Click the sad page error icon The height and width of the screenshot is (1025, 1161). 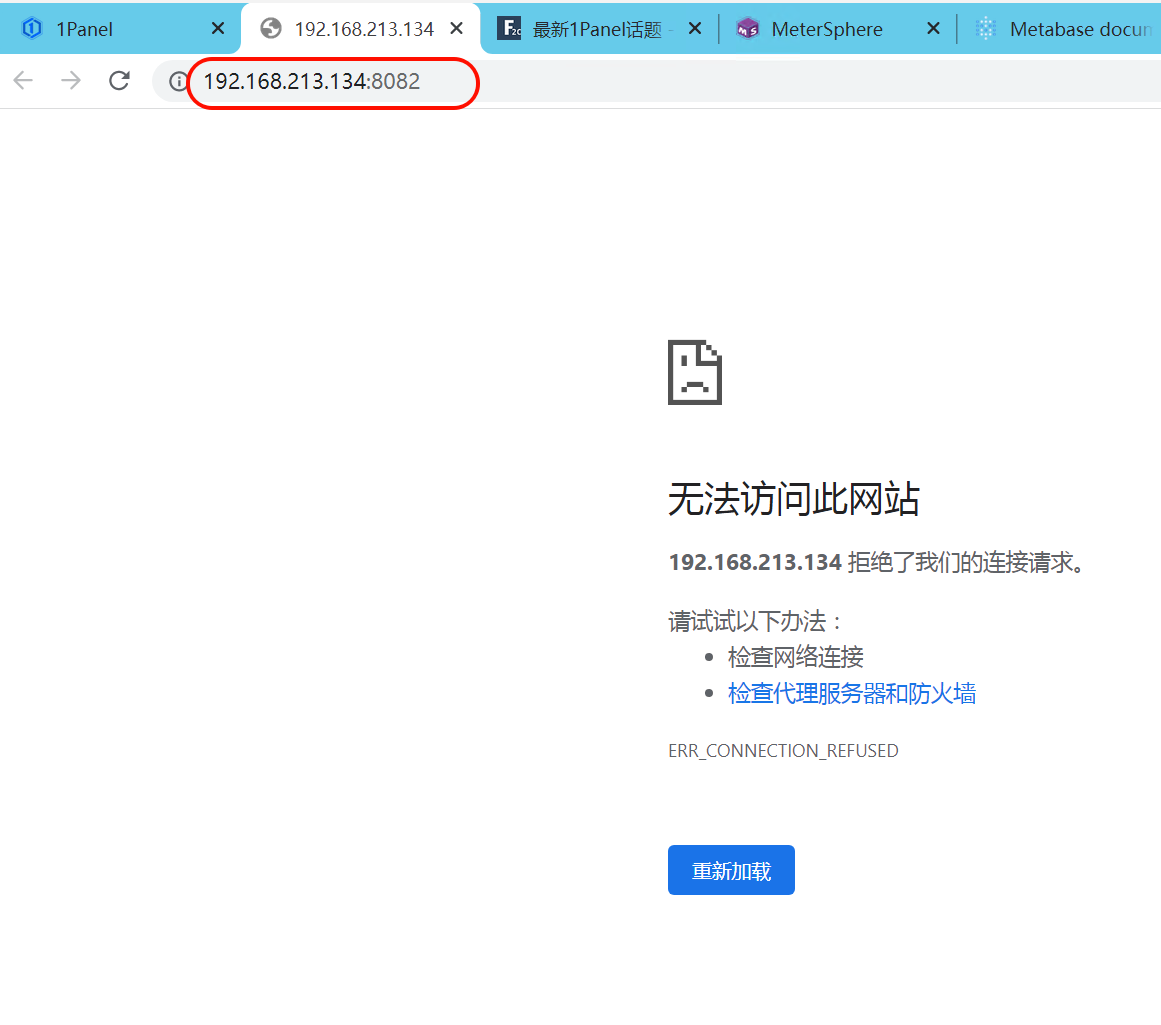coord(694,372)
